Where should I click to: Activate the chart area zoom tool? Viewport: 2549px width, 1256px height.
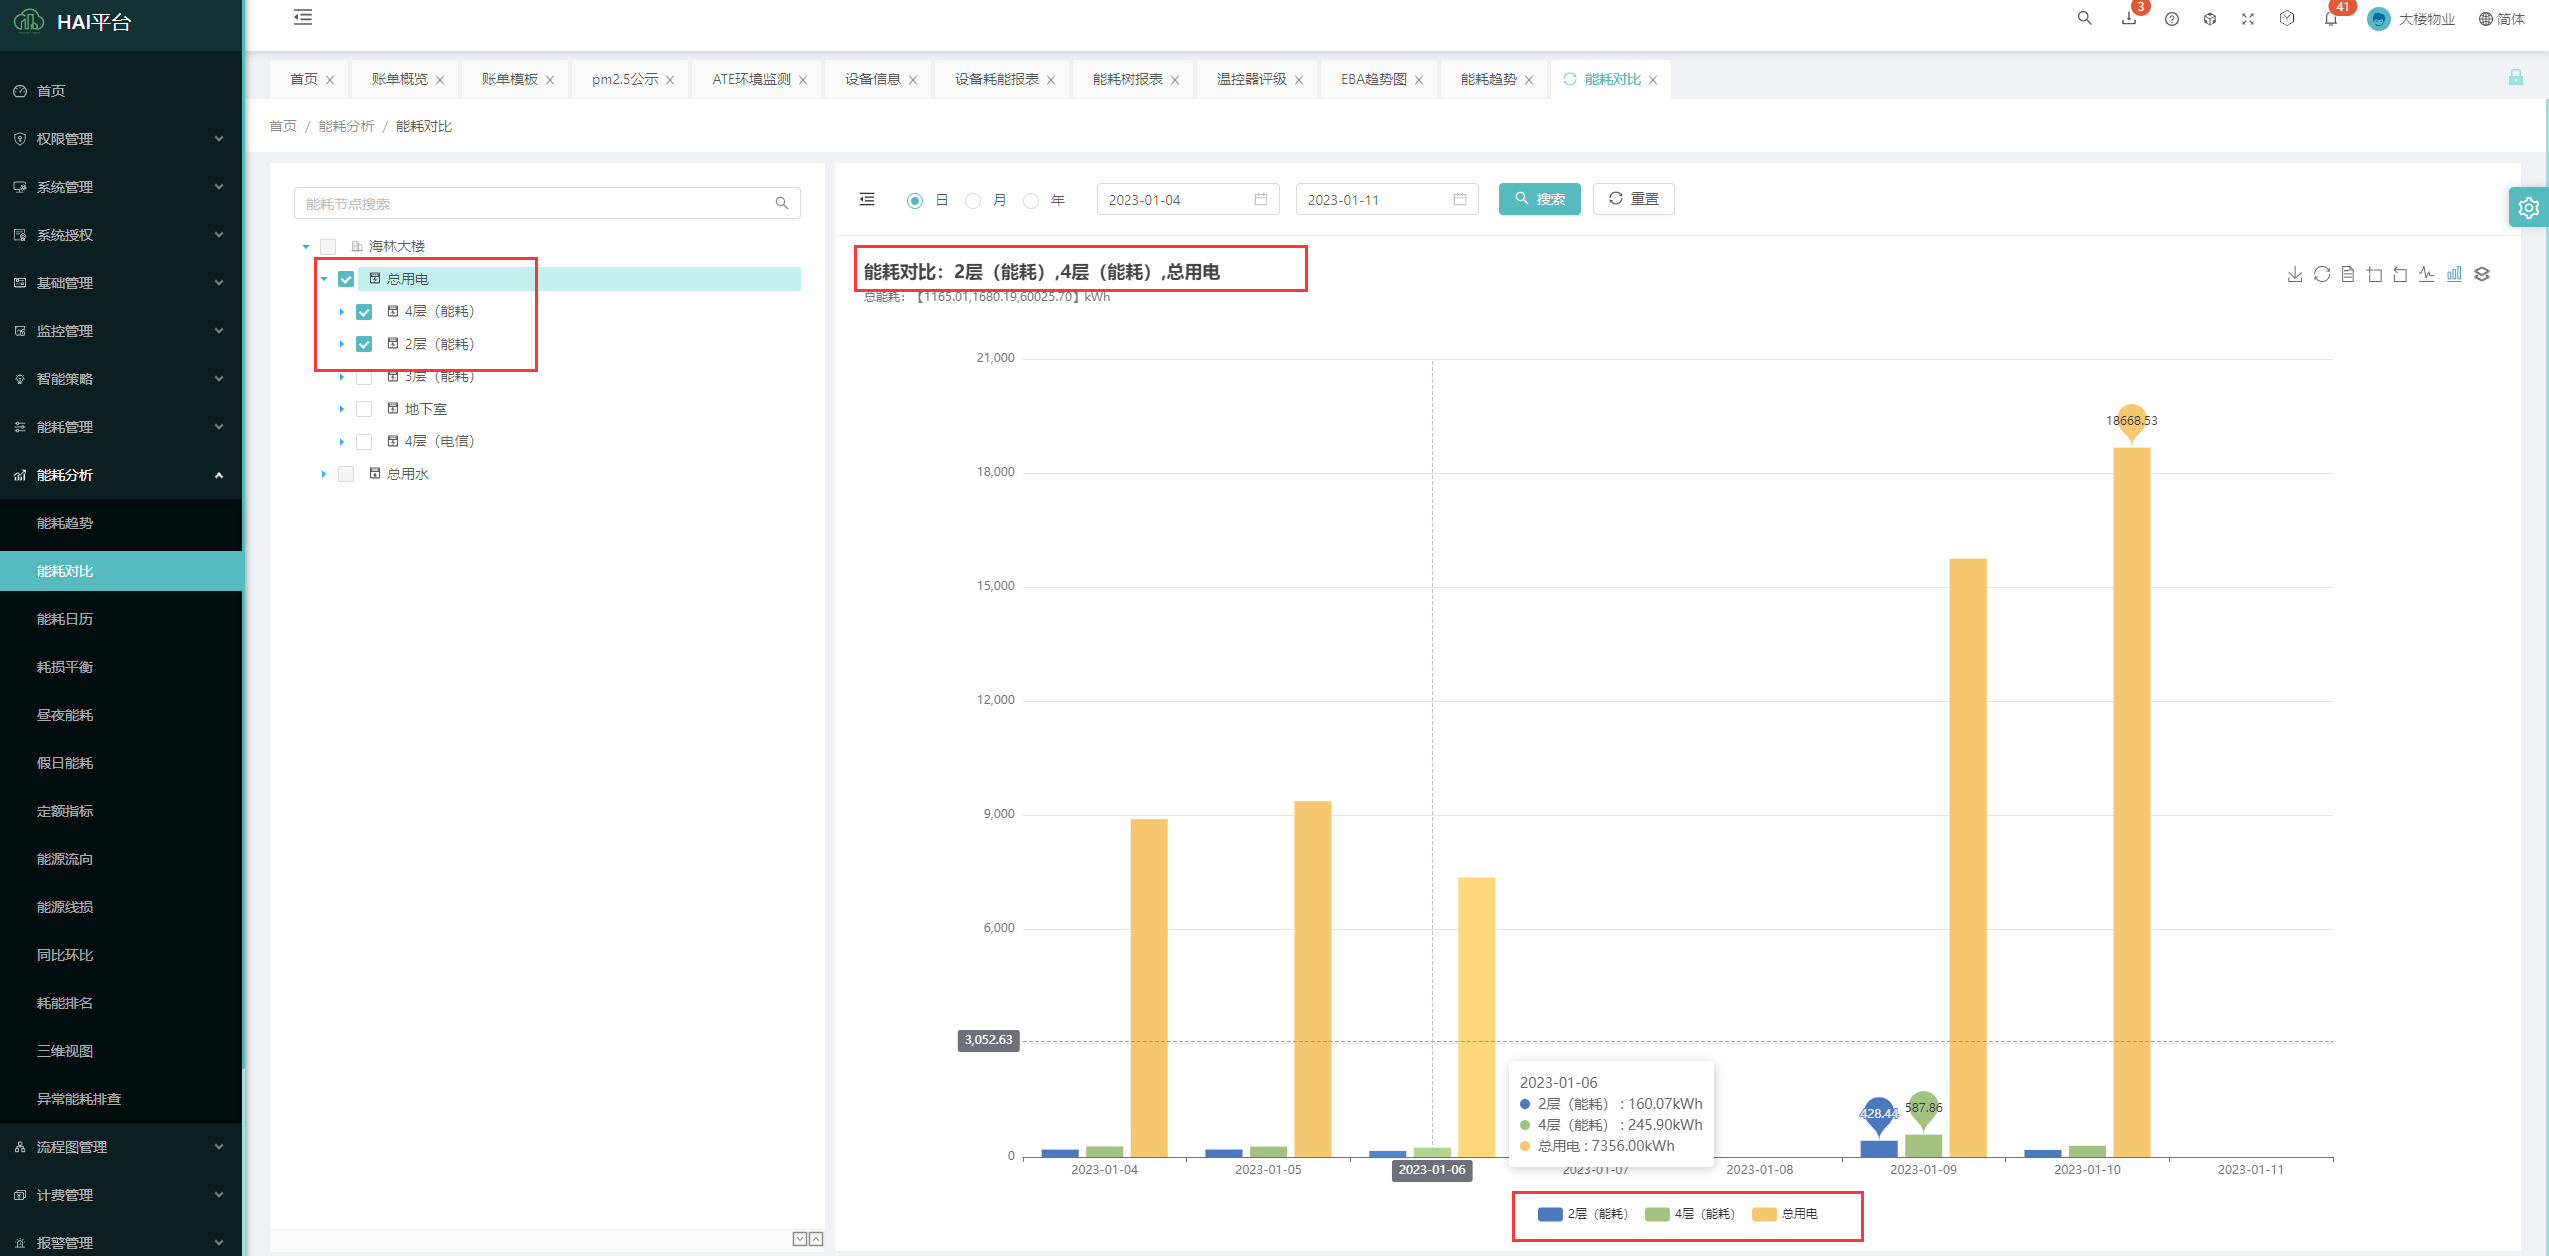point(2375,274)
